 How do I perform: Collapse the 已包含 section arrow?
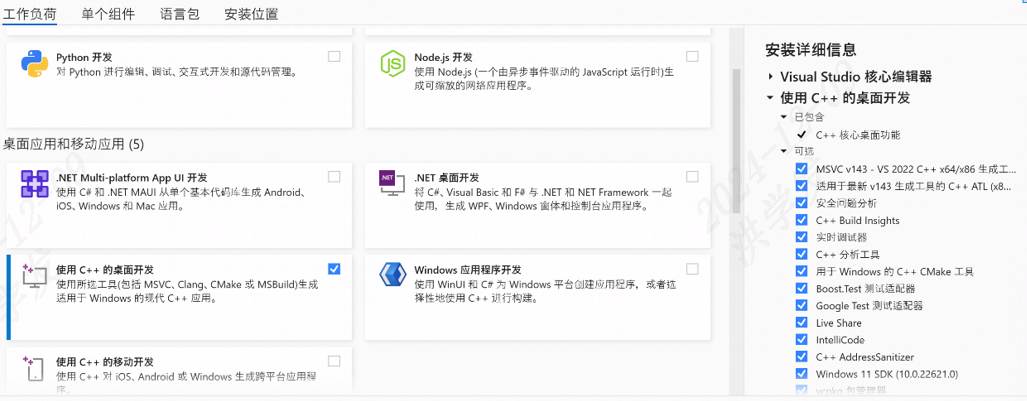click(x=784, y=117)
